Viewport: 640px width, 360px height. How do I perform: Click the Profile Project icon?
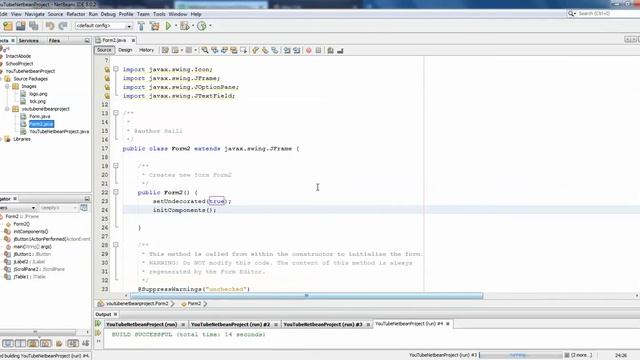pos(202,26)
